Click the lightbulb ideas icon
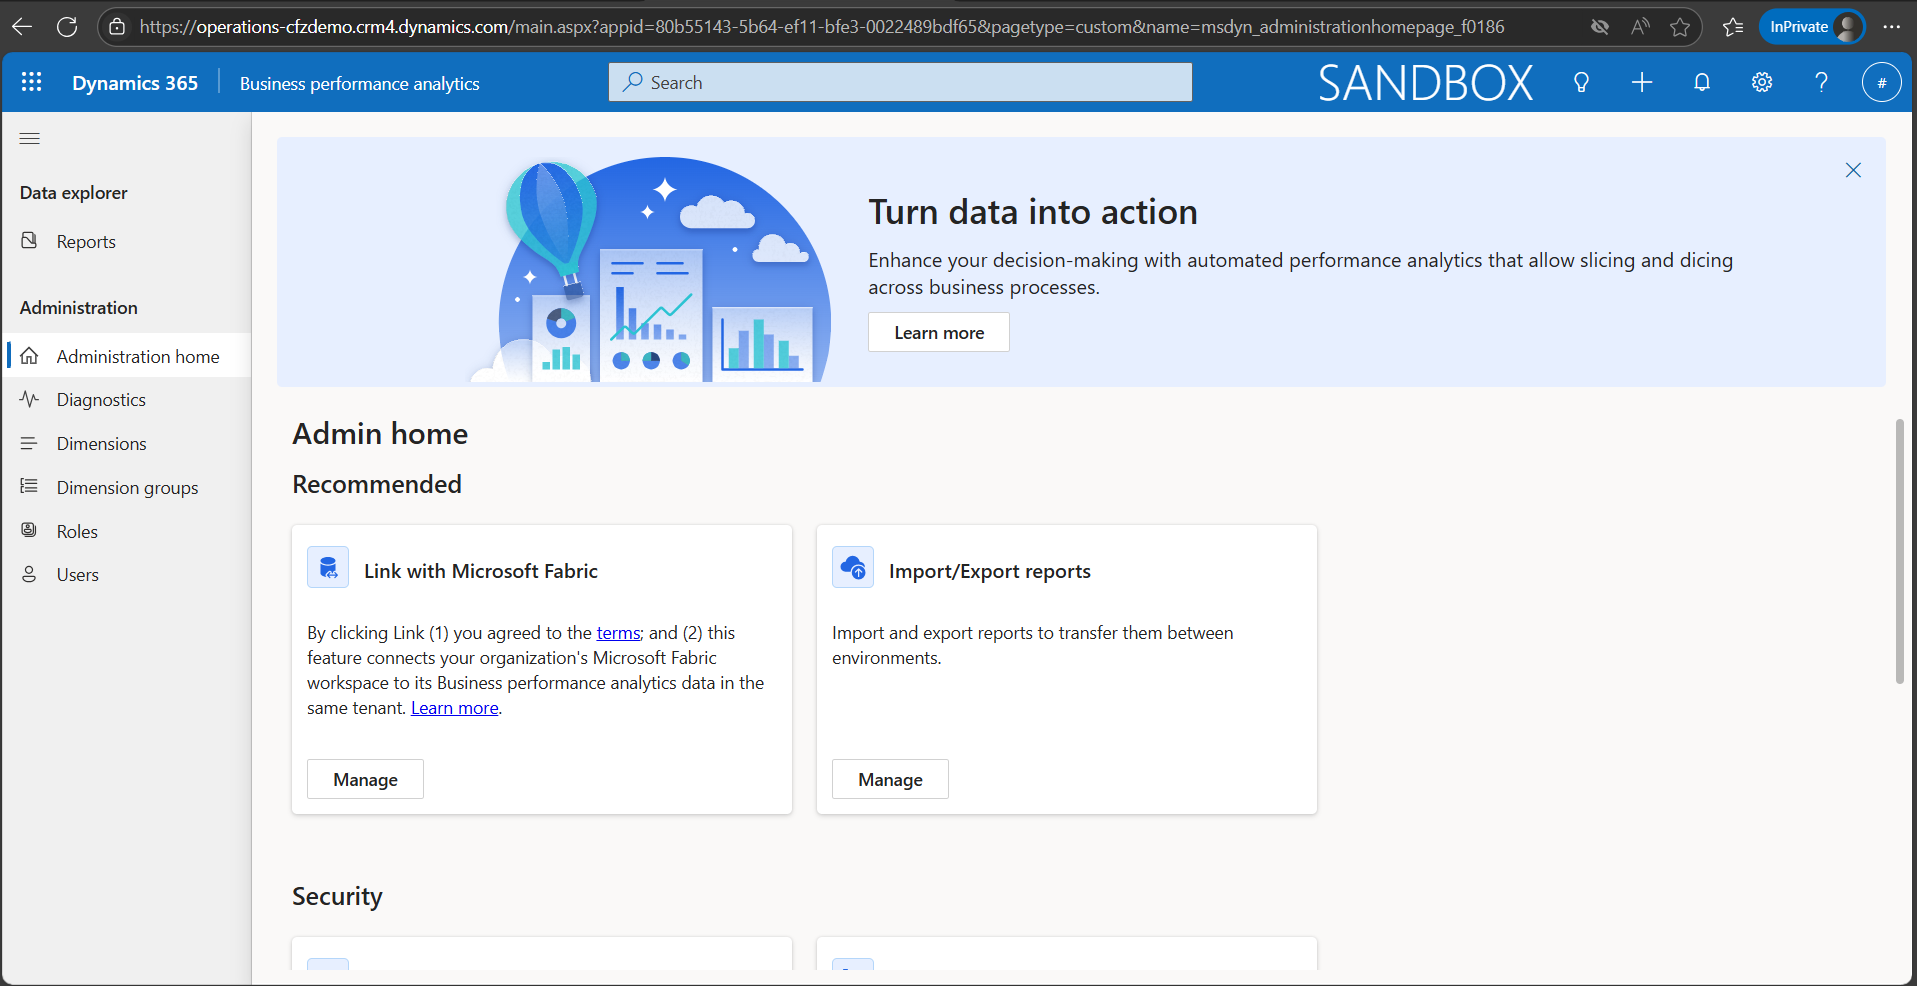1917x986 pixels. click(1581, 82)
